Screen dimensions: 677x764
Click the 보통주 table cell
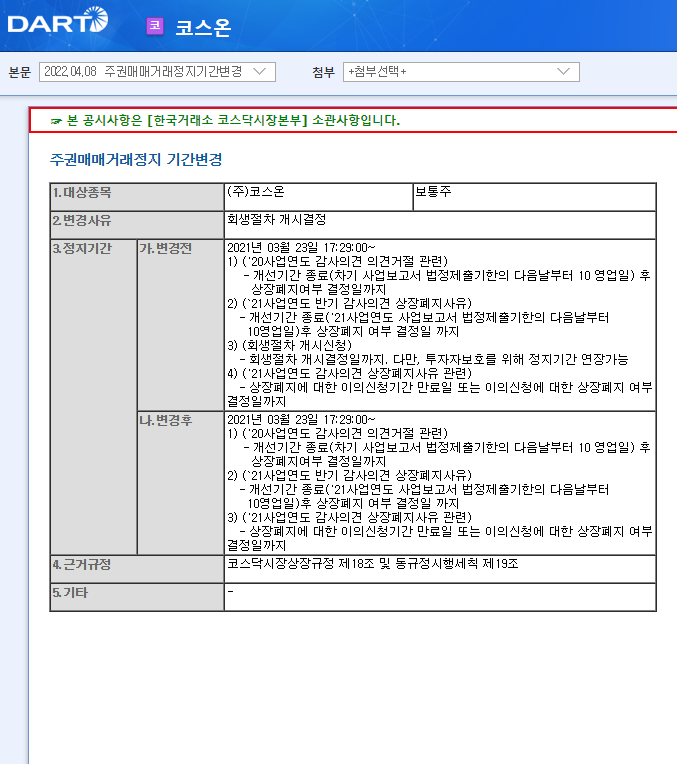click(x=534, y=197)
